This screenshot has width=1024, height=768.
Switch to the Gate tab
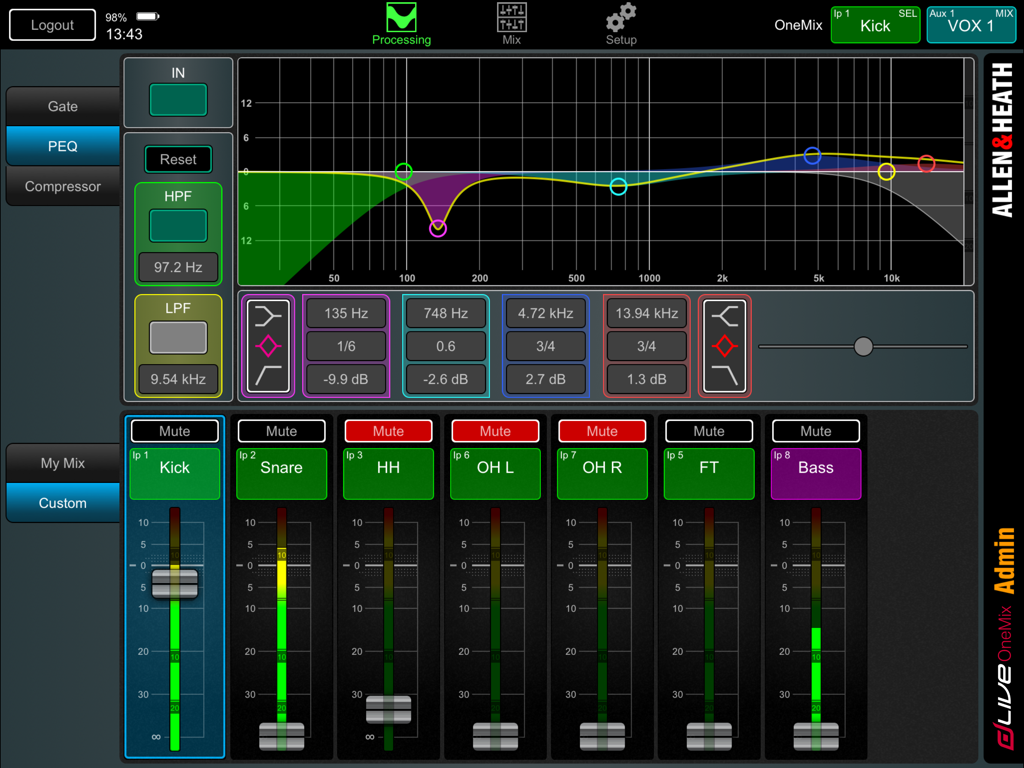[62, 106]
